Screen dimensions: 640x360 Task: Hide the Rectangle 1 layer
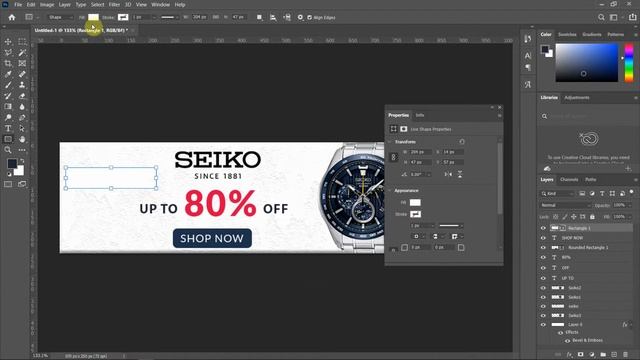click(x=543, y=228)
